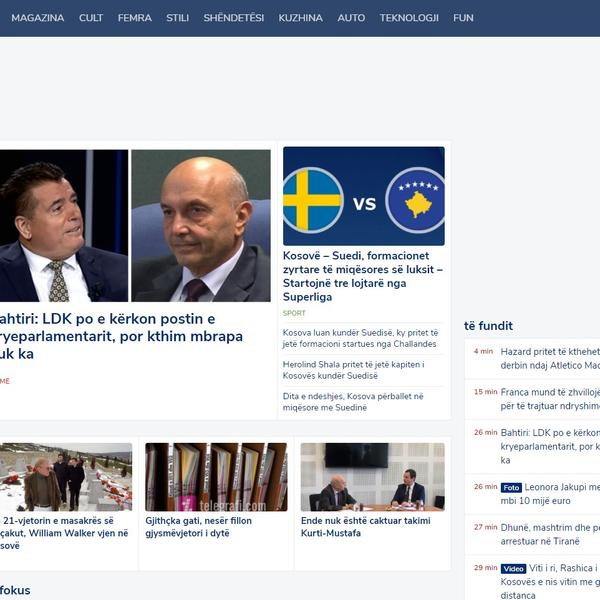
Task: Select STILI in the navigation bar
Action: click(178, 18)
